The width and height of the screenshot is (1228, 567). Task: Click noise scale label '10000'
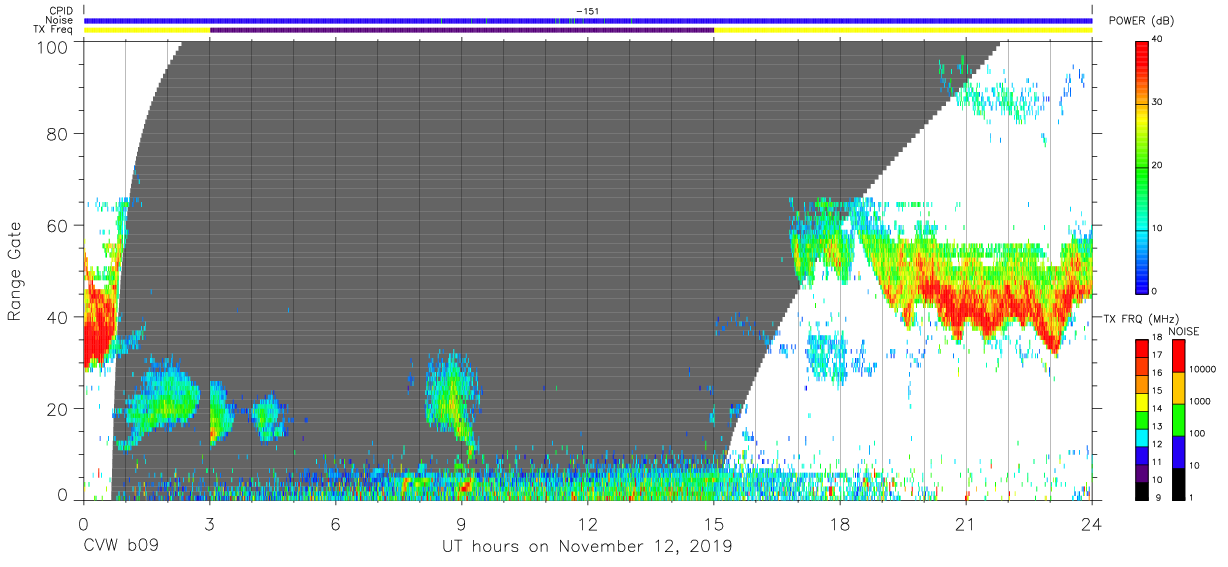[x=1204, y=370]
